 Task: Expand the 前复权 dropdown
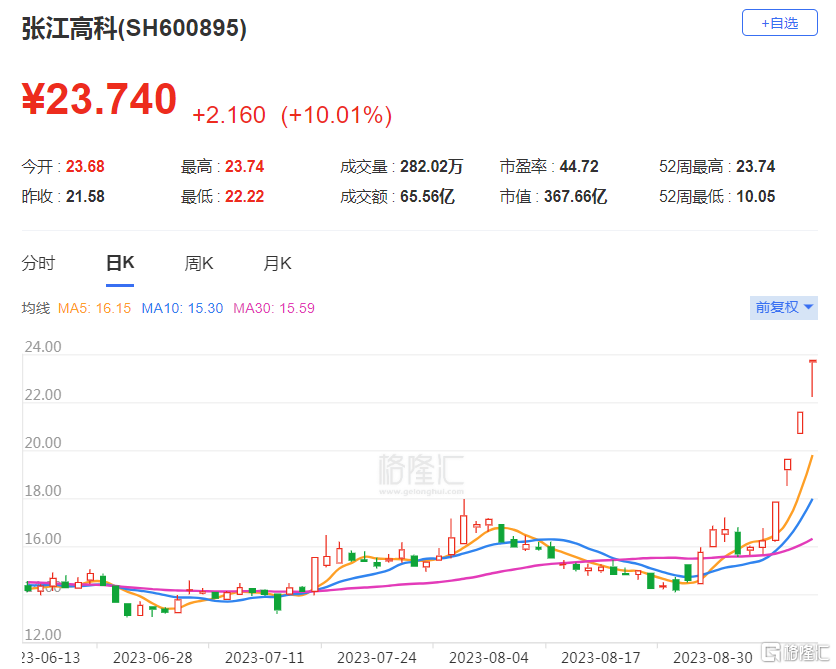pos(783,308)
